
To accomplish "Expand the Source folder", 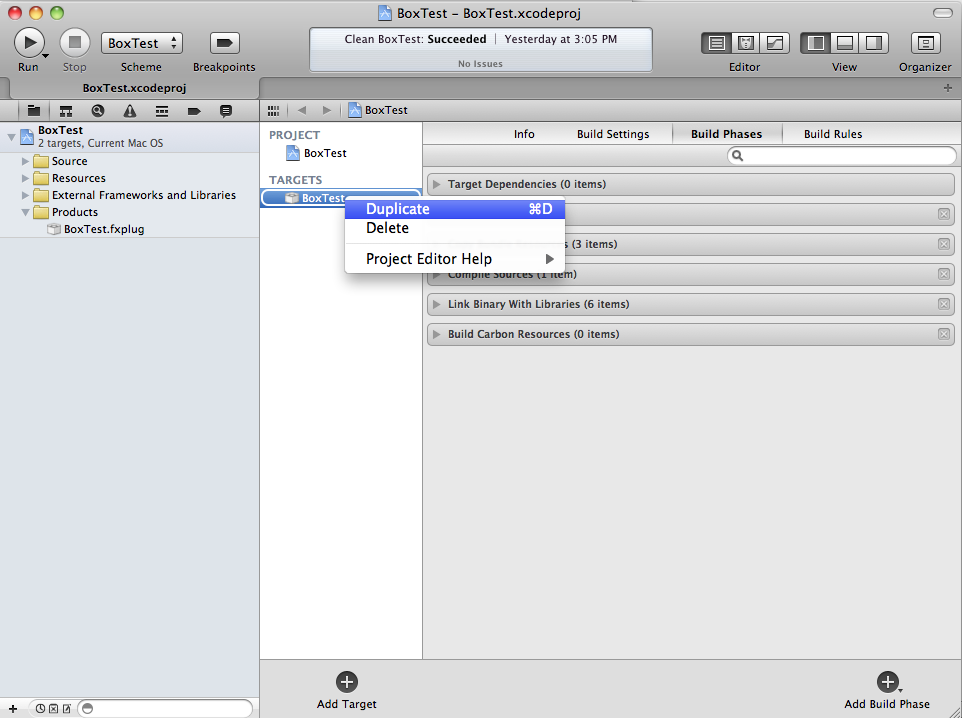I will tap(26, 161).
